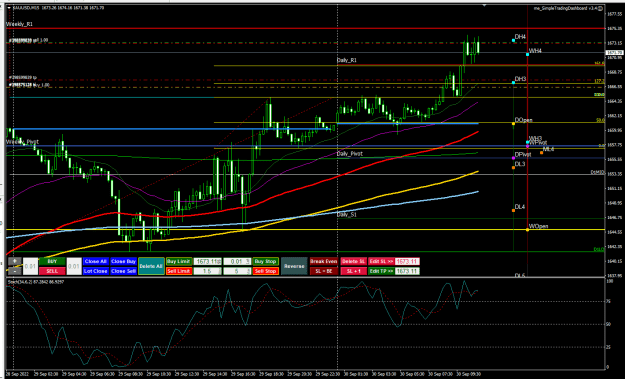625x379 pixels.
Task: Click the DH3 level marker
Action: tap(513, 82)
